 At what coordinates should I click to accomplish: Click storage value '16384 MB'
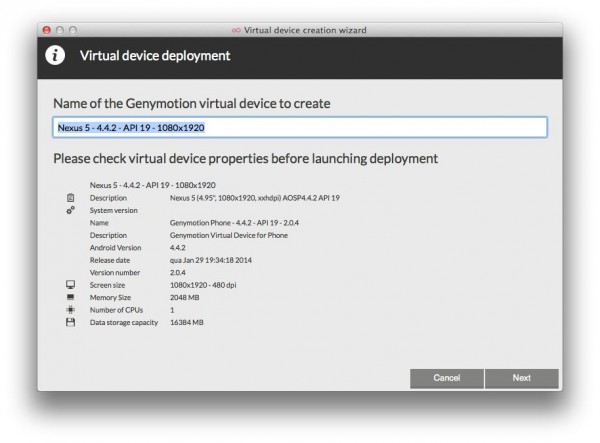click(x=187, y=322)
